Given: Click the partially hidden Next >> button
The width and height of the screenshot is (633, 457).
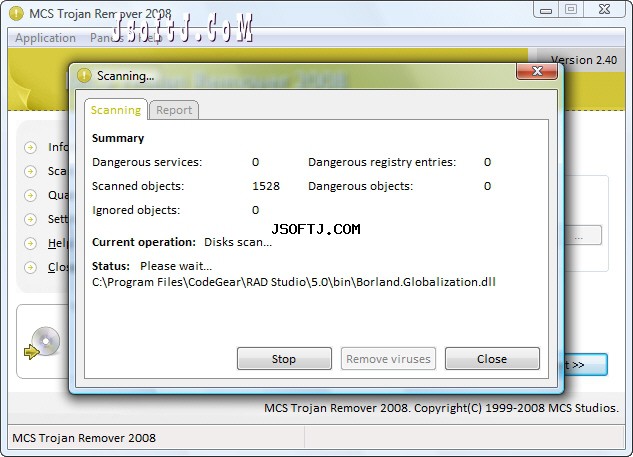Looking at the screenshot, I should [x=585, y=365].
